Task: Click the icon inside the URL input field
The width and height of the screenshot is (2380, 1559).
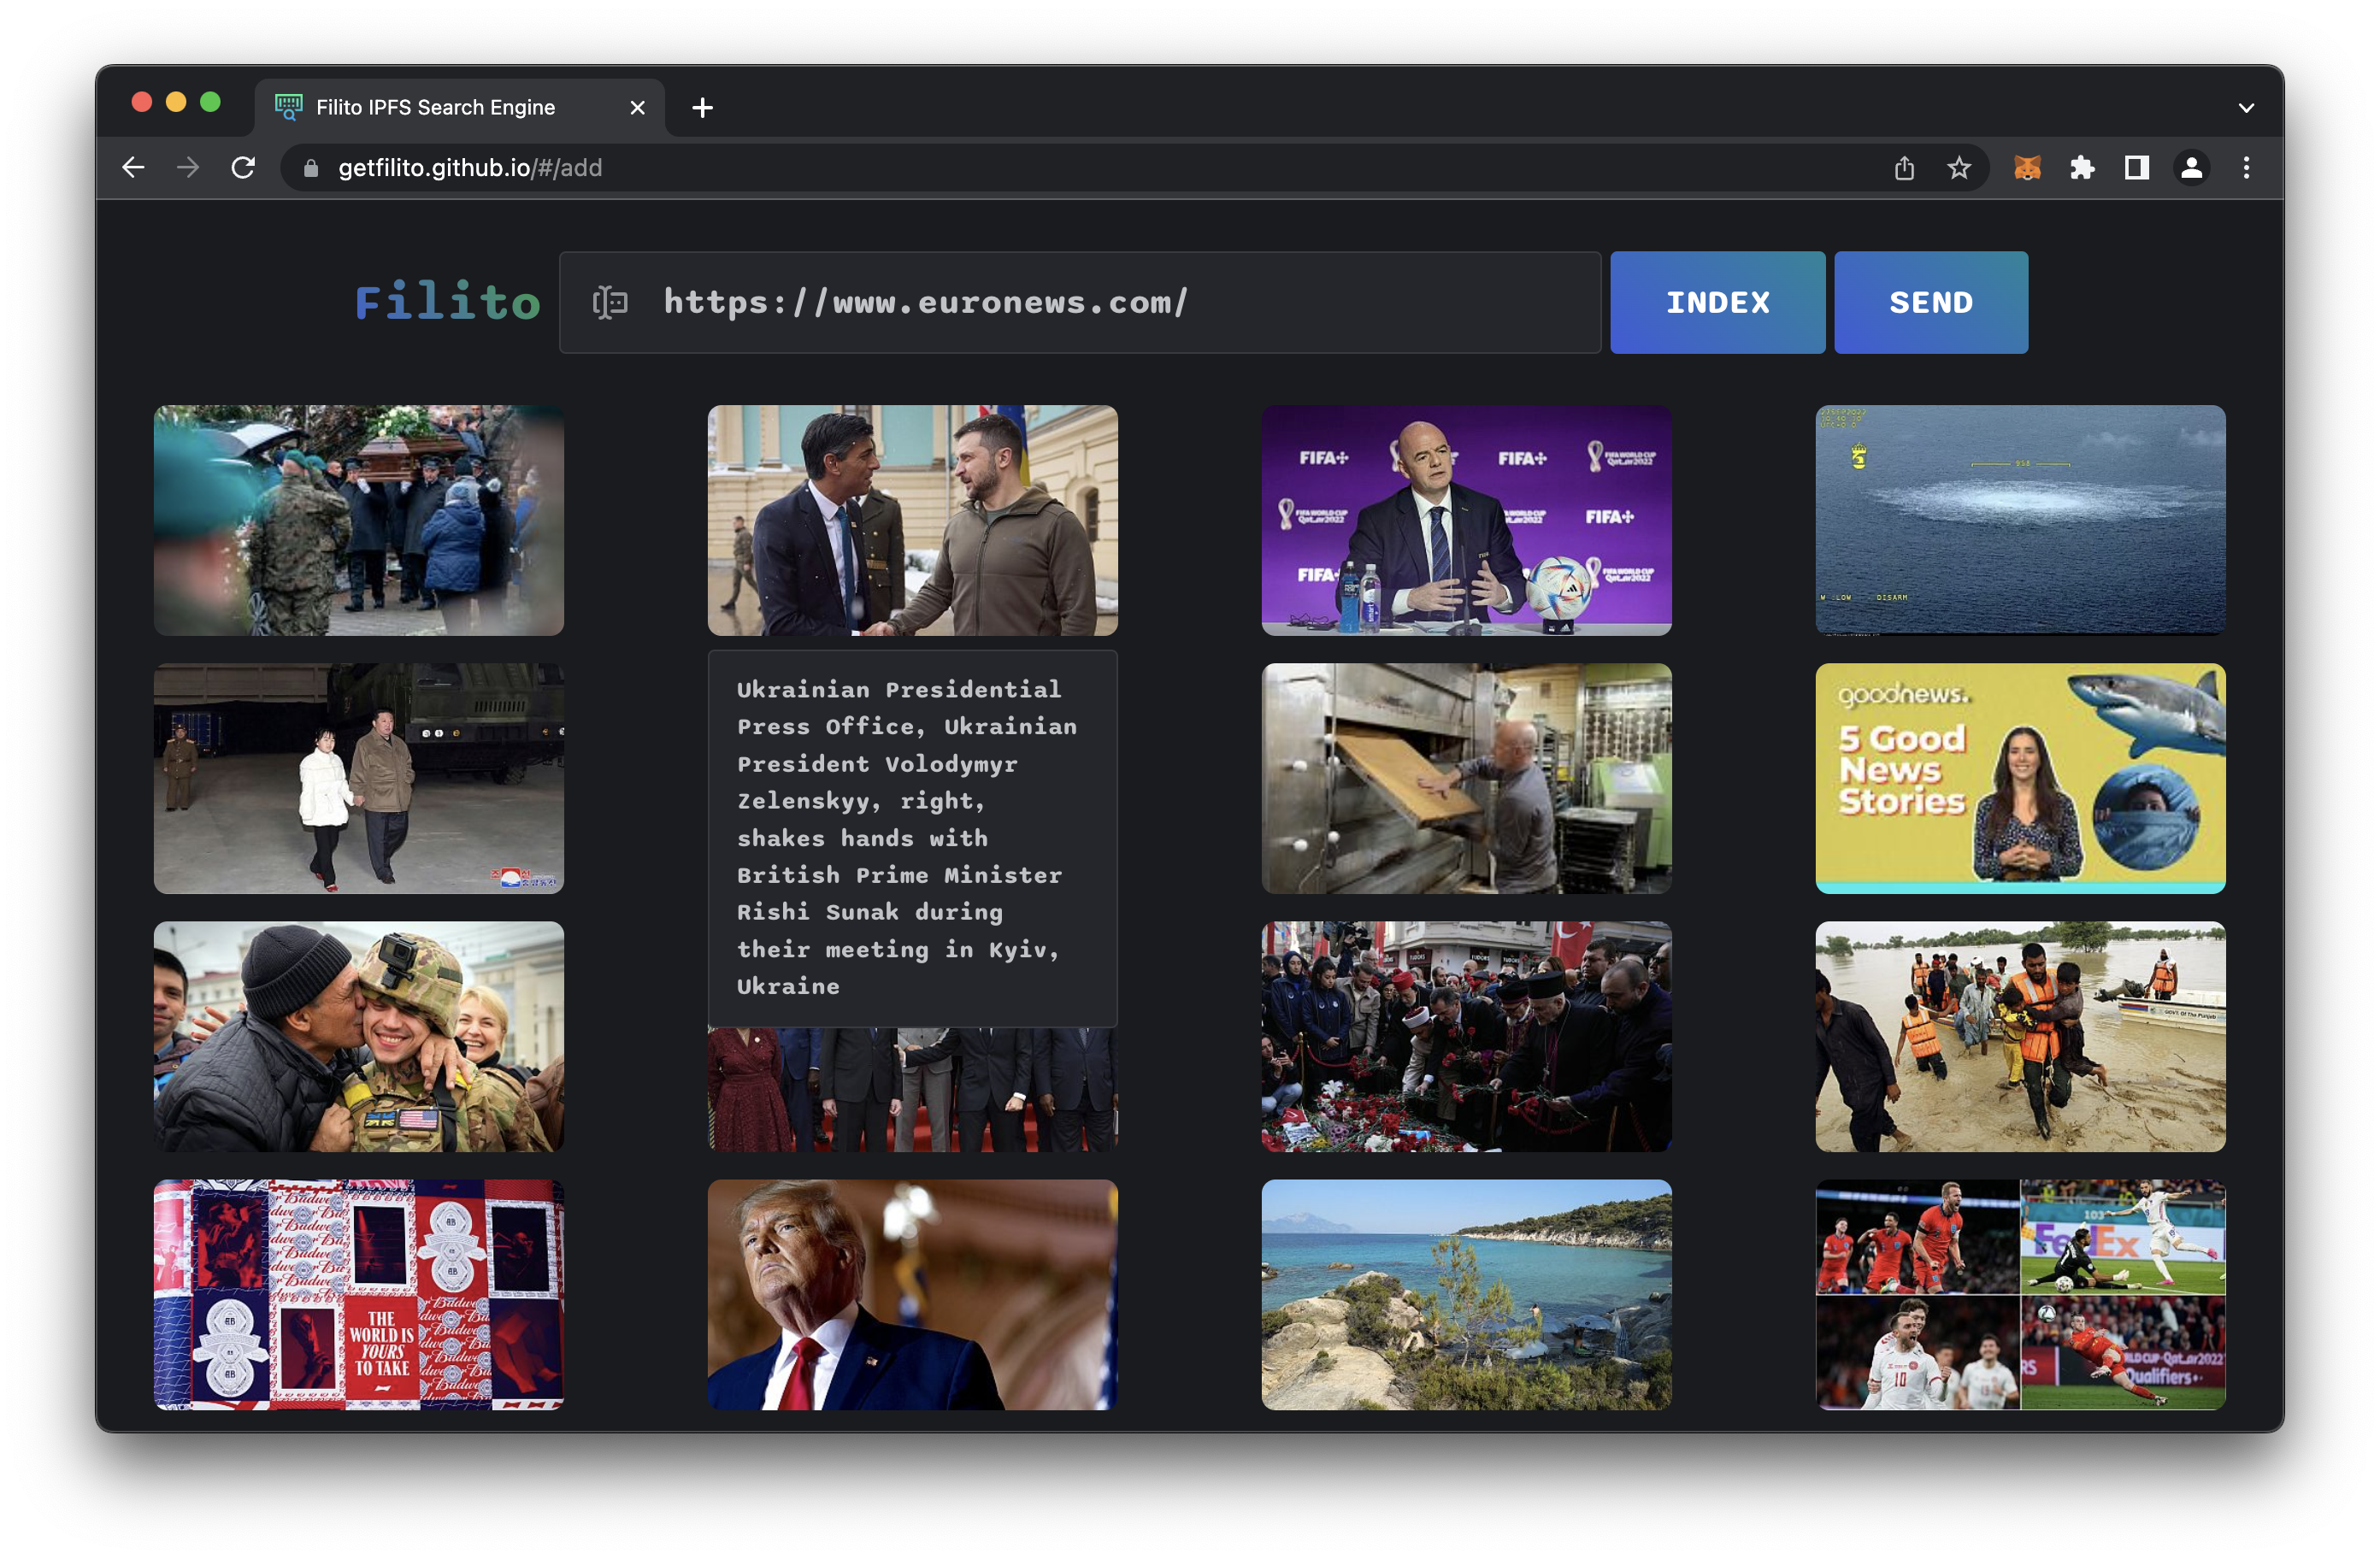Action: click(x=610, y=302)
